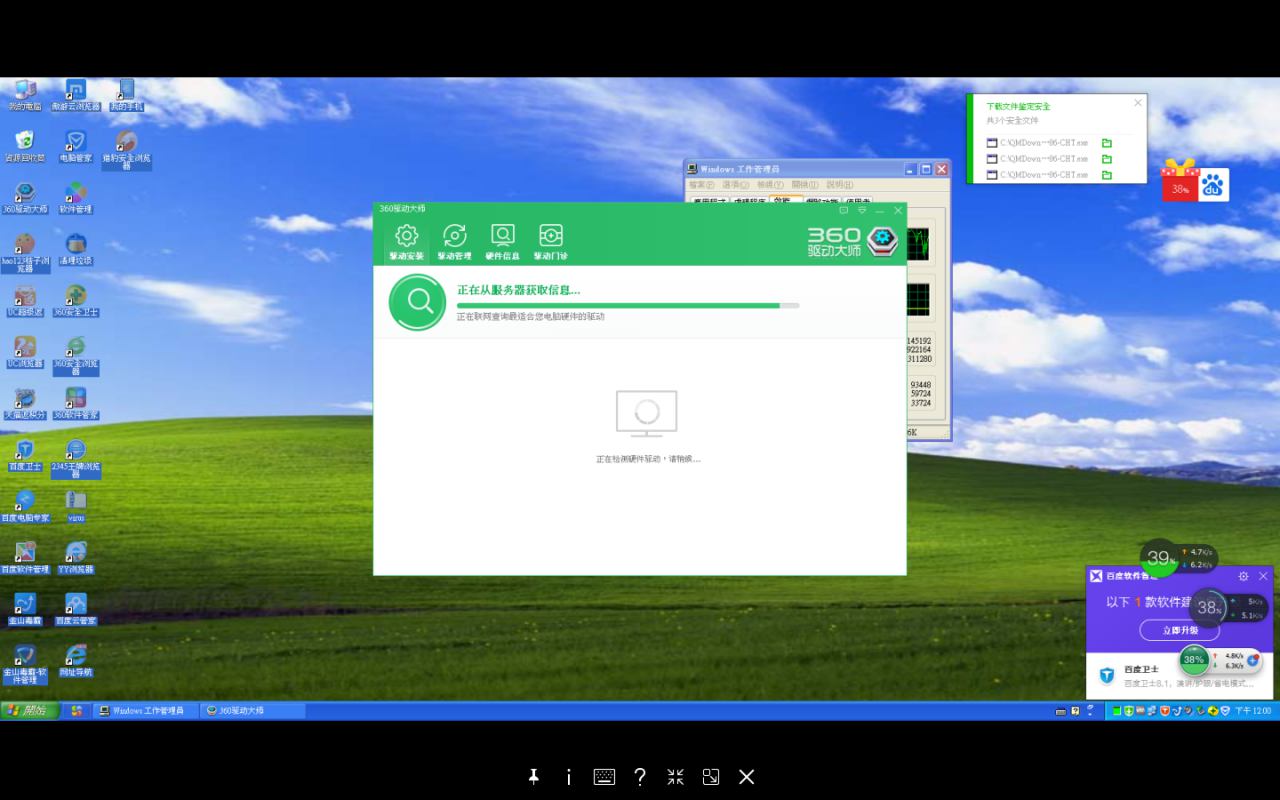Open folder for first downloaded file
Screen dimensions: 1280x800
click(x=1107, y=143)
